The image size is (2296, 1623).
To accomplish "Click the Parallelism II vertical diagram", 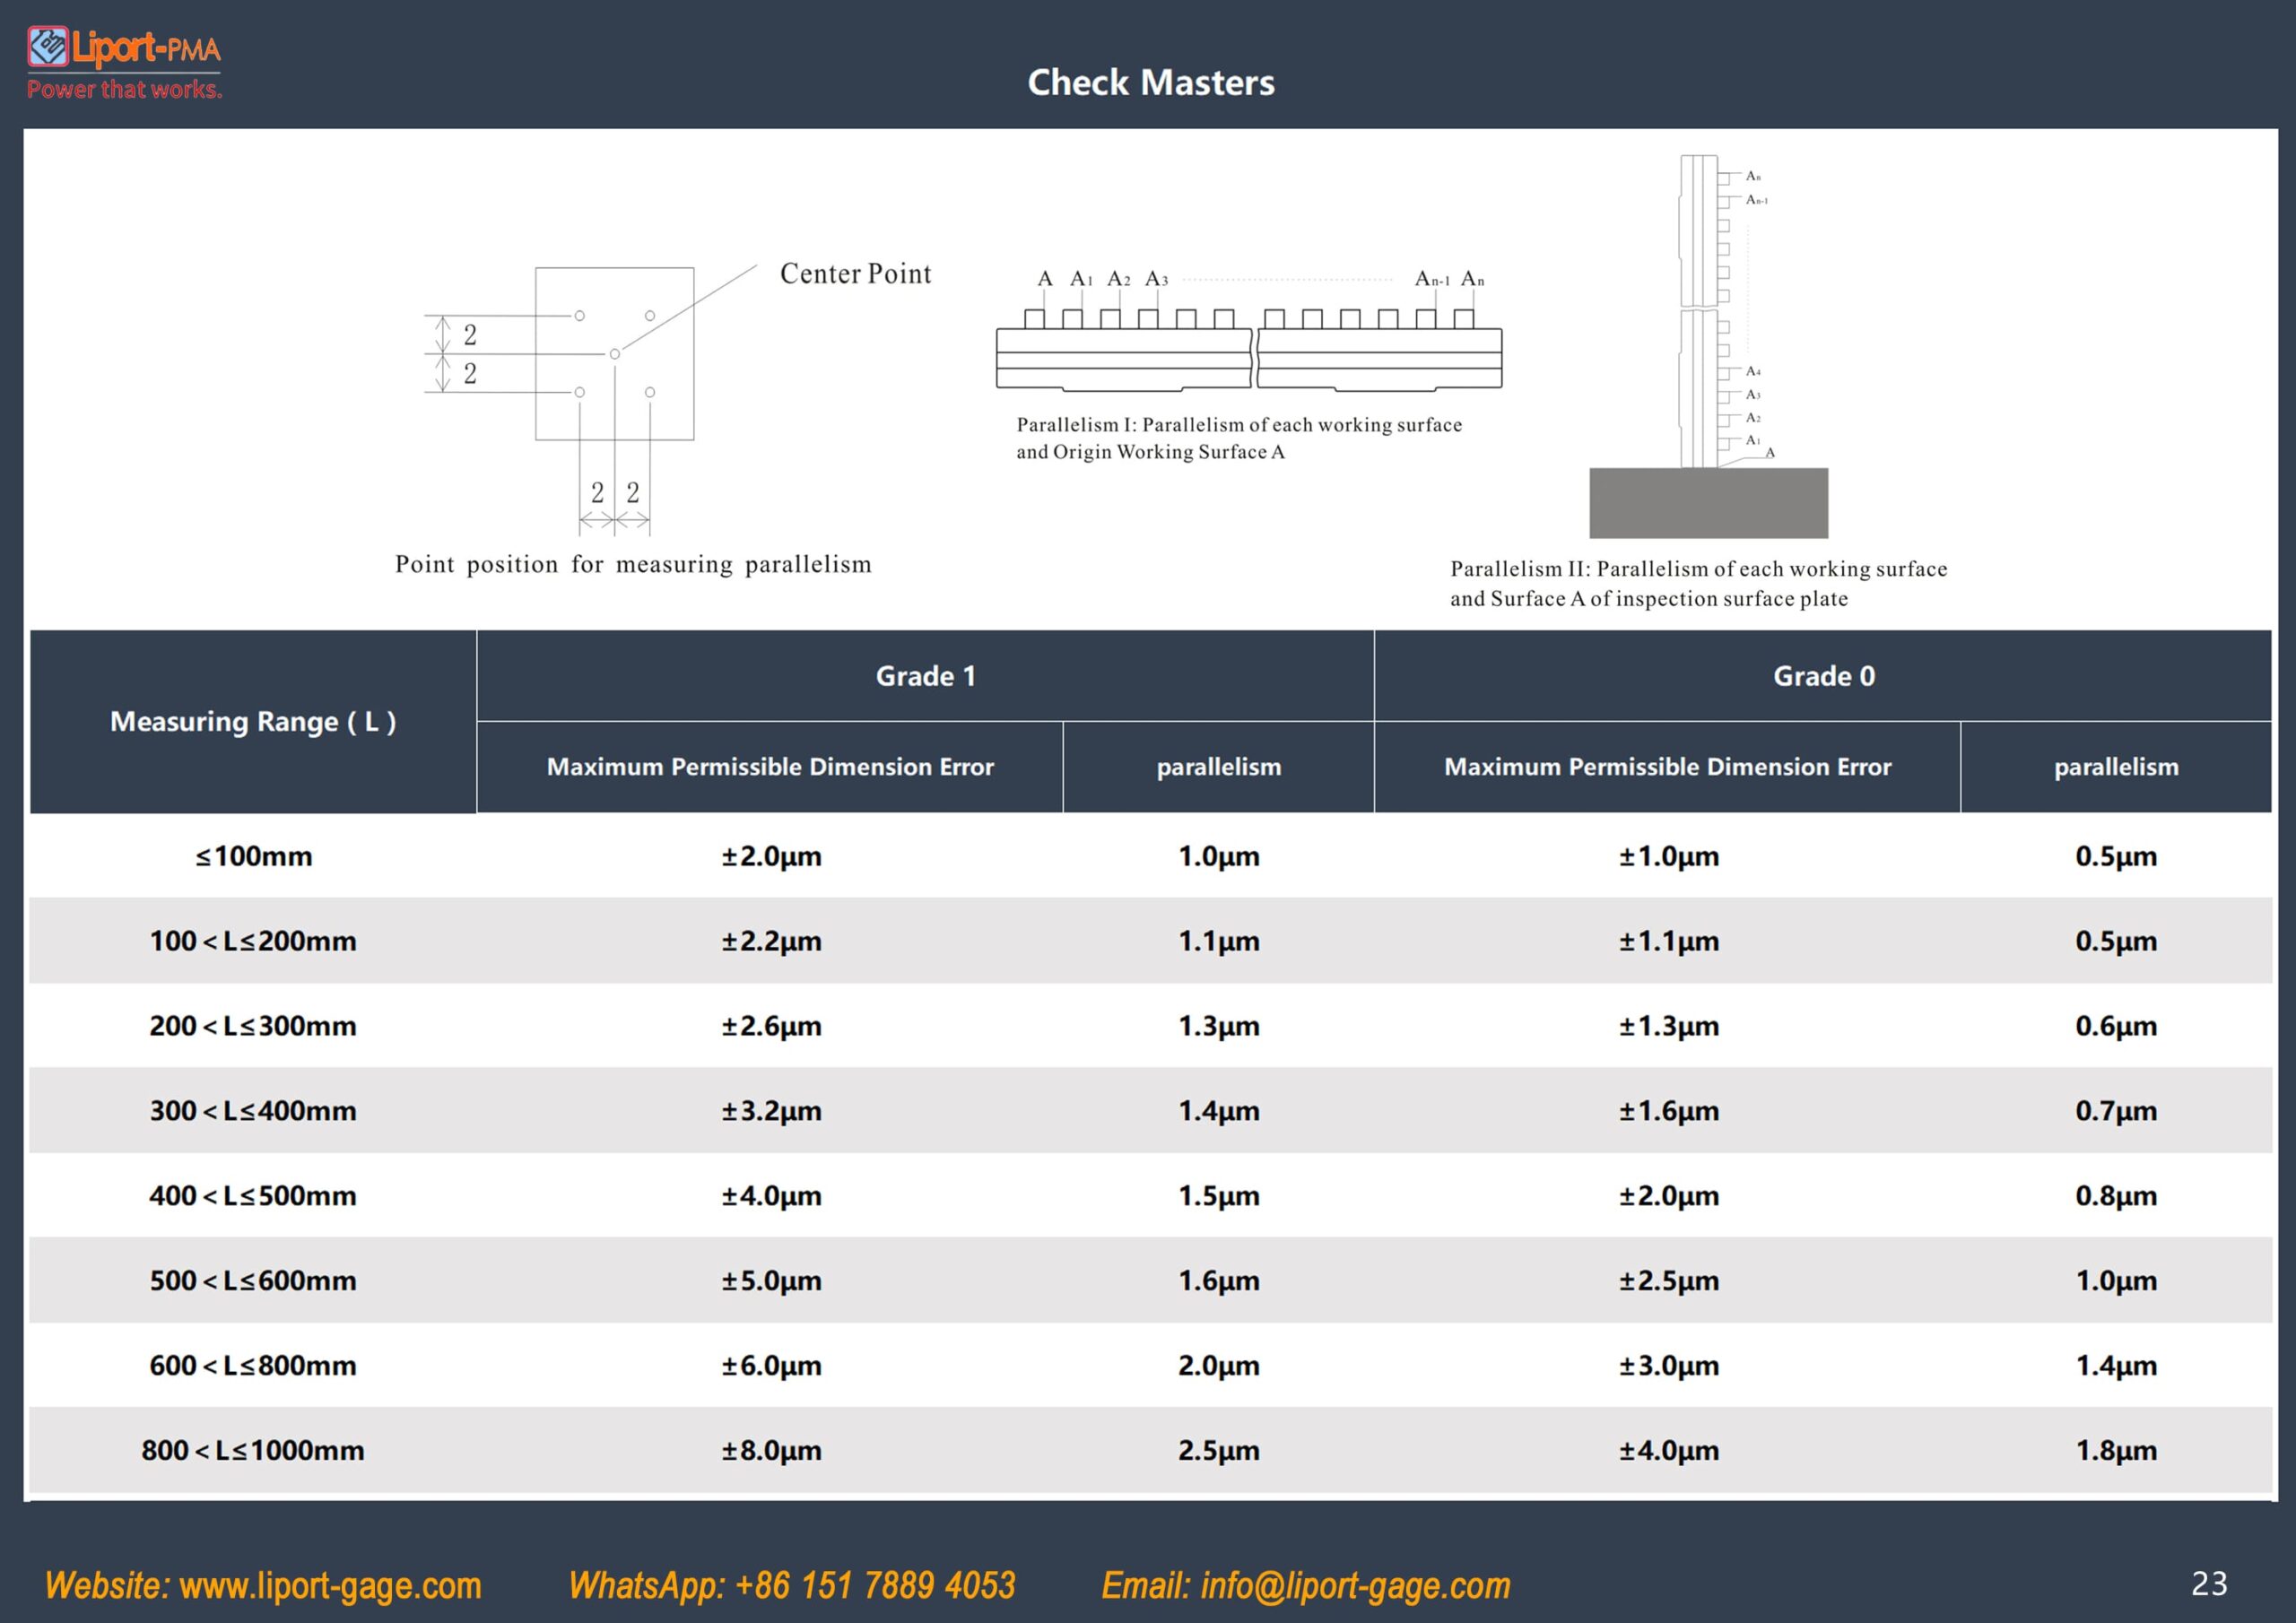I will click(x=1709, y=346).
